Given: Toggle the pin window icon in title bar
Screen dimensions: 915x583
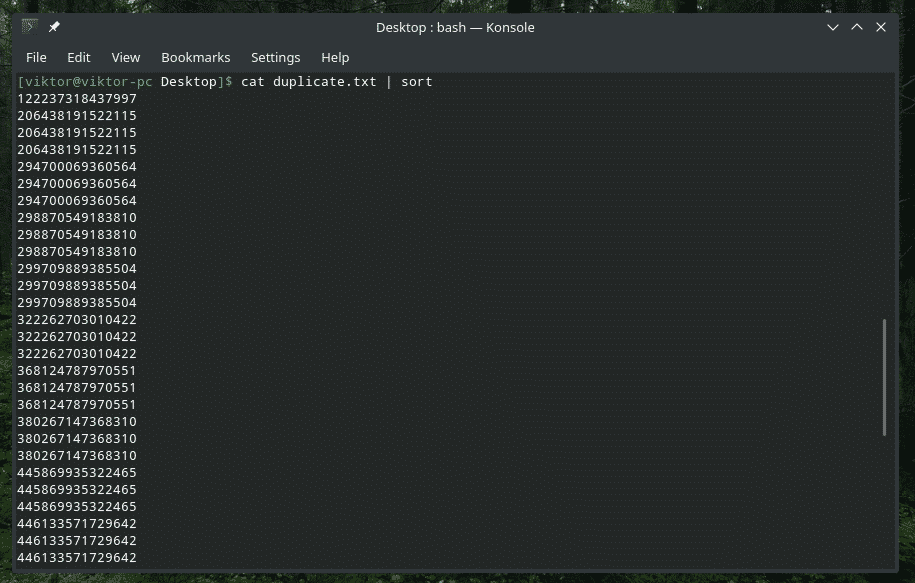Looking at the screenshot, I should 54,27.
